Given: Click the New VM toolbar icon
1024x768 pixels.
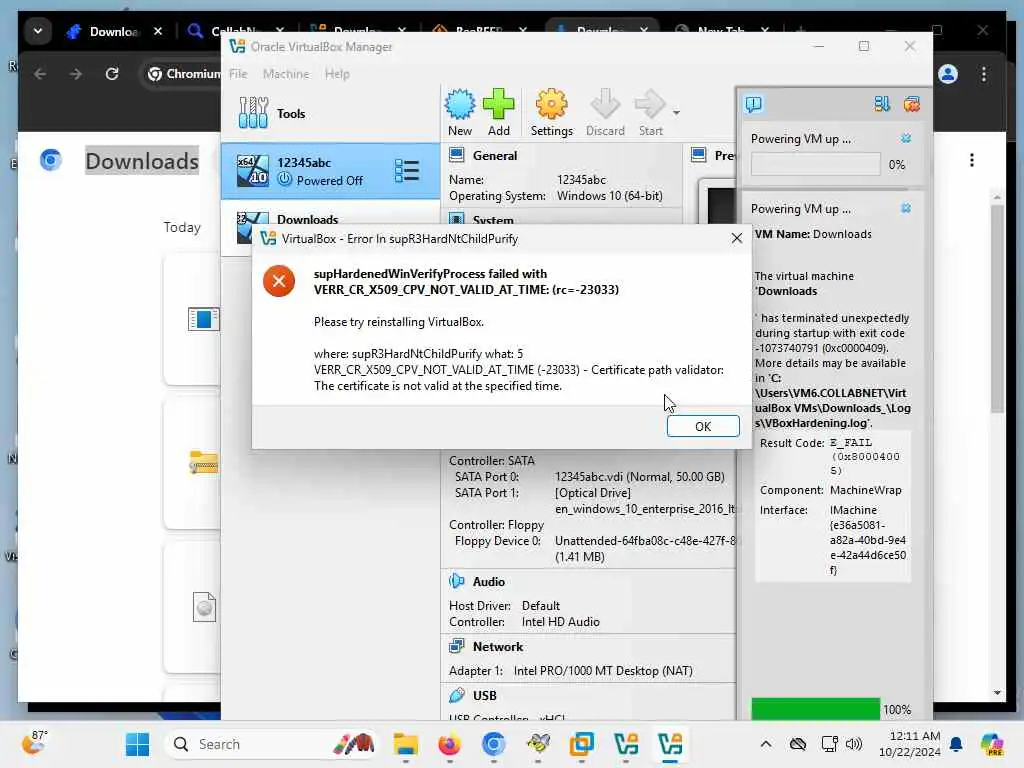Looking at the screenshot, I should tap(460, 112).
